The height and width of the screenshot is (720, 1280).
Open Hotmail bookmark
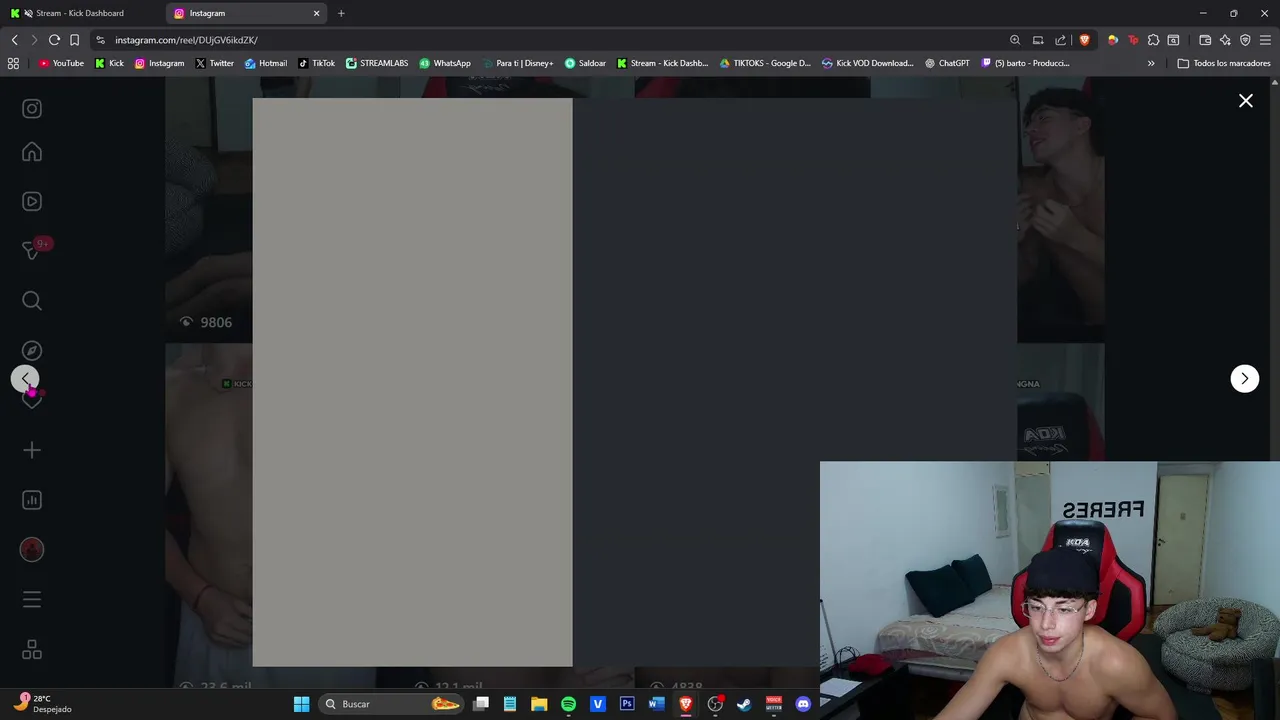tap(266, 63)
